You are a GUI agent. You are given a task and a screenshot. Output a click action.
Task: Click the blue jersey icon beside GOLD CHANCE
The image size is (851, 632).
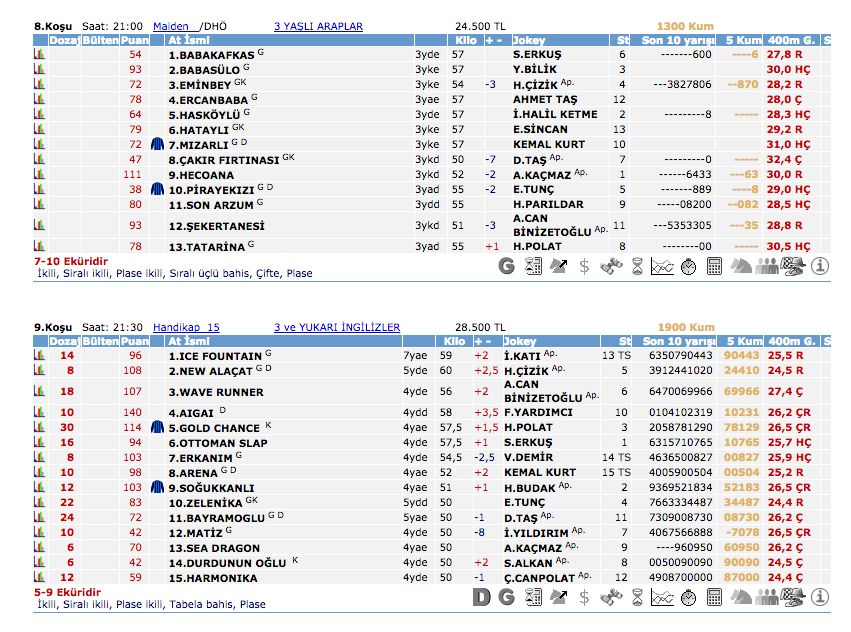tap(157, 428)
